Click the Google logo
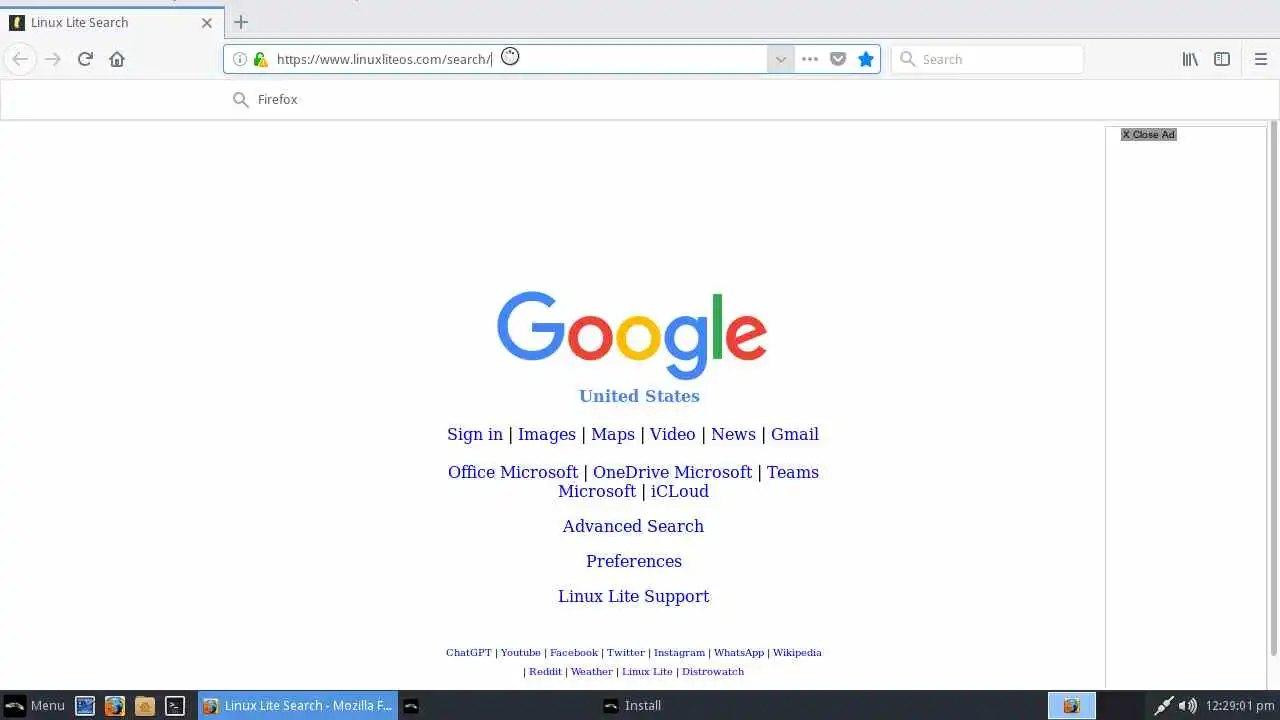This screenshot has height=720, width=1280. point(632,335)
